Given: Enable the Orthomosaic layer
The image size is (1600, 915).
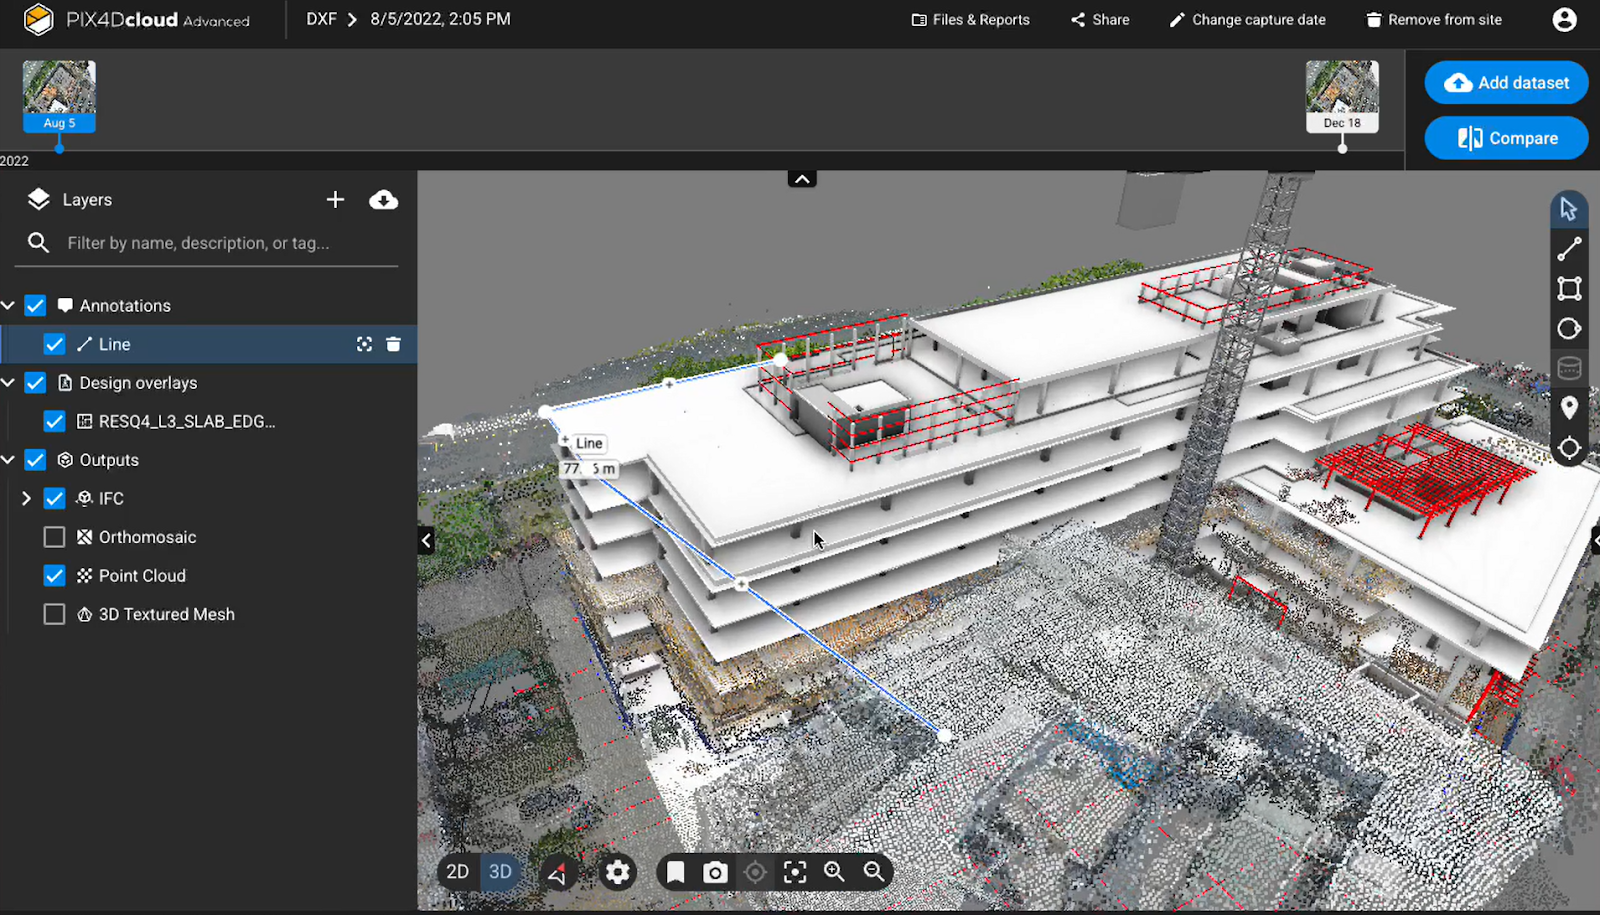Looking at the screenshot, I should pos(54,537).
